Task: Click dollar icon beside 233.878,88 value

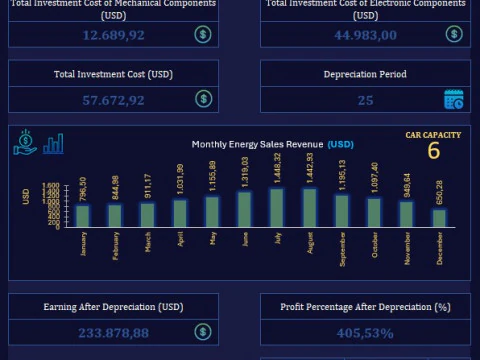Action: pos(203,332)
